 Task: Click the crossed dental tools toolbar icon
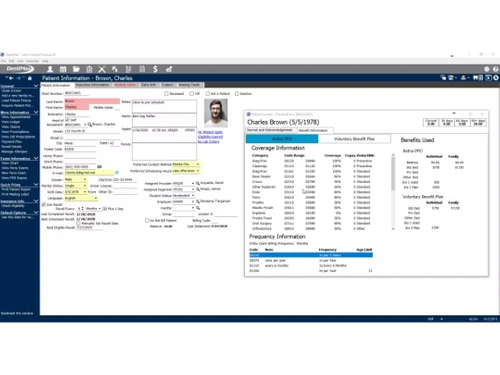[x=102, y=69]
